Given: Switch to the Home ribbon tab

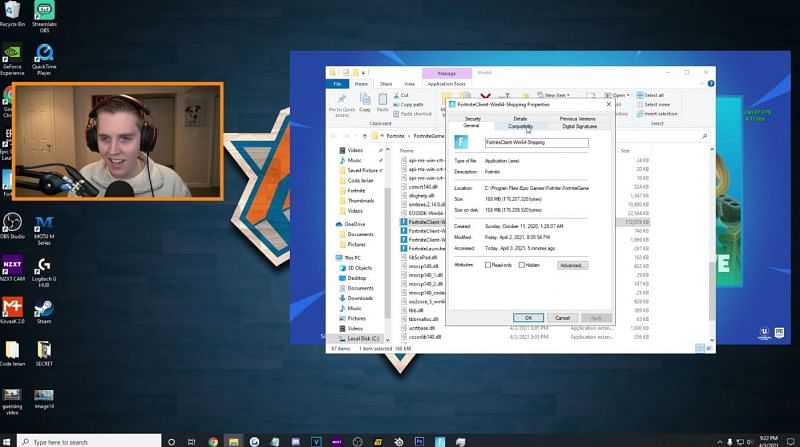Looking at the screenshot, I should (361, 84).
